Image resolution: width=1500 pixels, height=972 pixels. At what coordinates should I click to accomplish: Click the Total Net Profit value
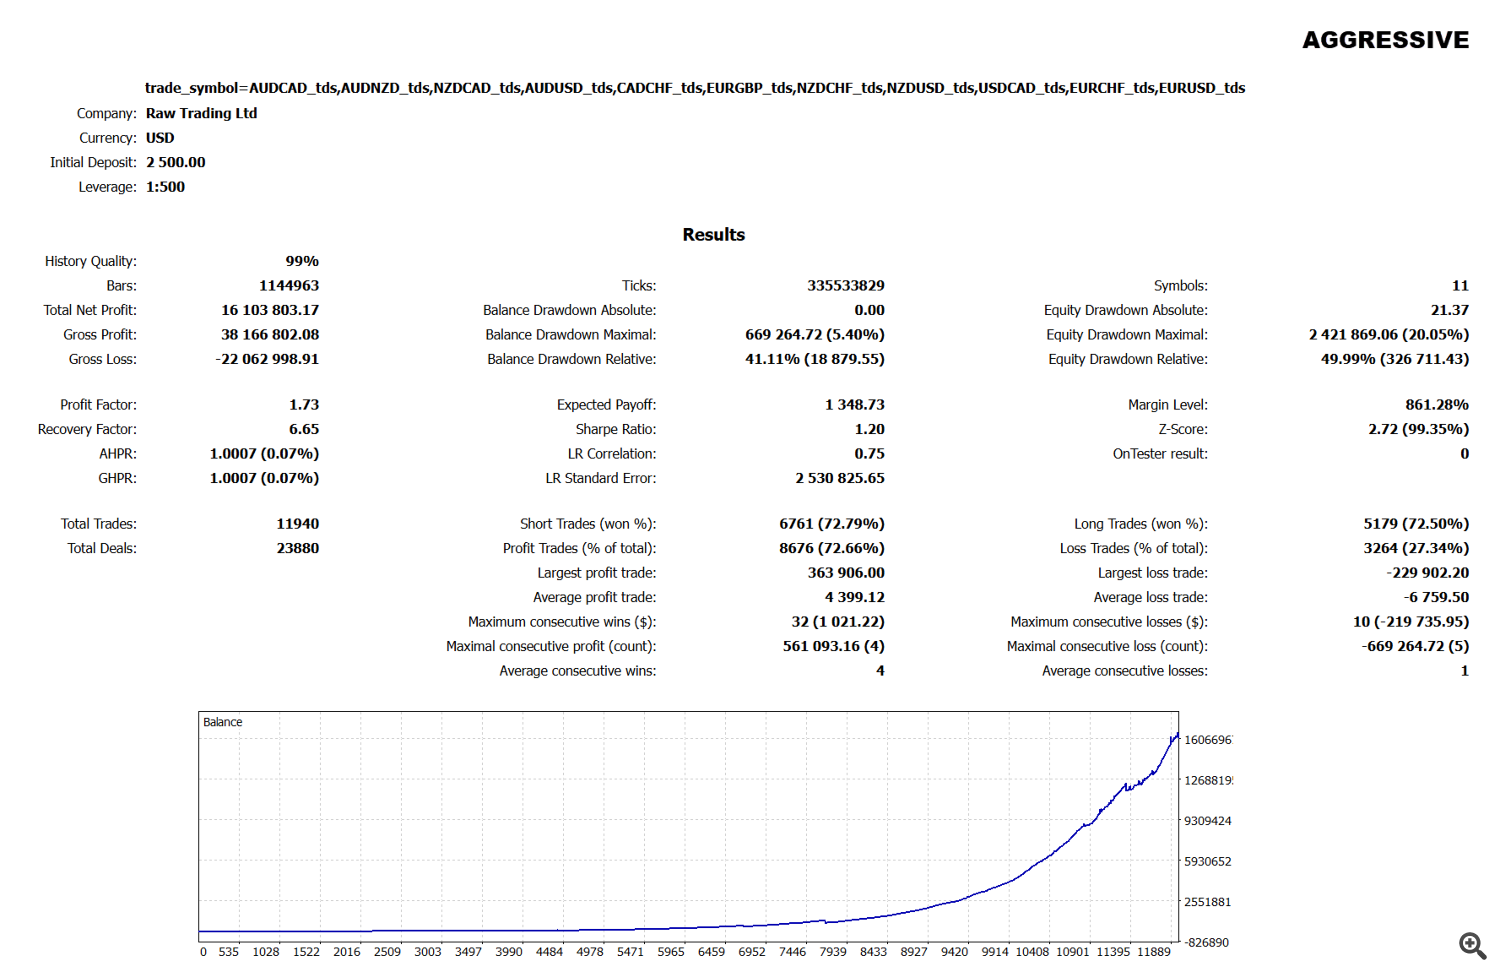click(270, 310)
